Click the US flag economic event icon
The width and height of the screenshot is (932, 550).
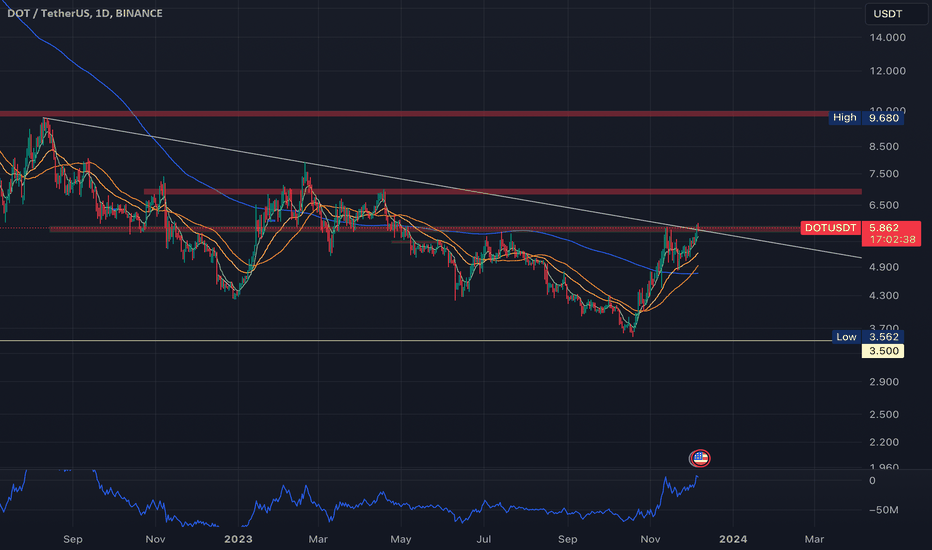click(700, 458)
